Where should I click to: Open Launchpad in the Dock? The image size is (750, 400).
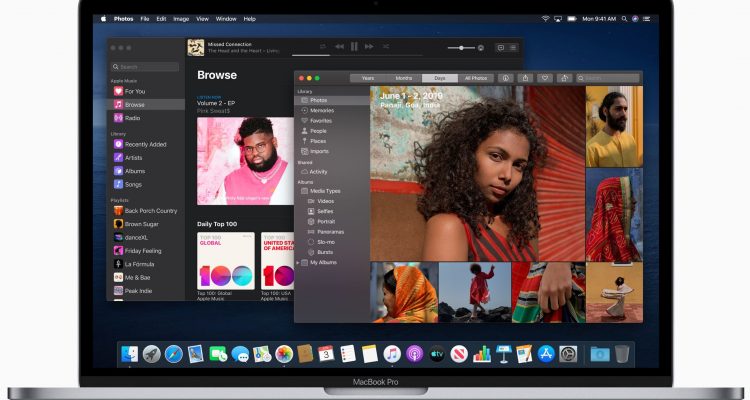(x=152, y=354)
